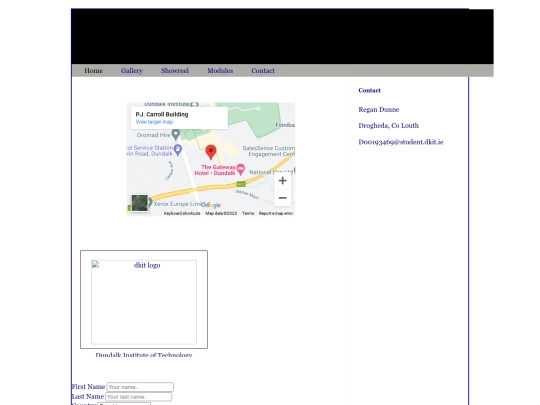Click the Dromad Hire map marker

point(176,134)
